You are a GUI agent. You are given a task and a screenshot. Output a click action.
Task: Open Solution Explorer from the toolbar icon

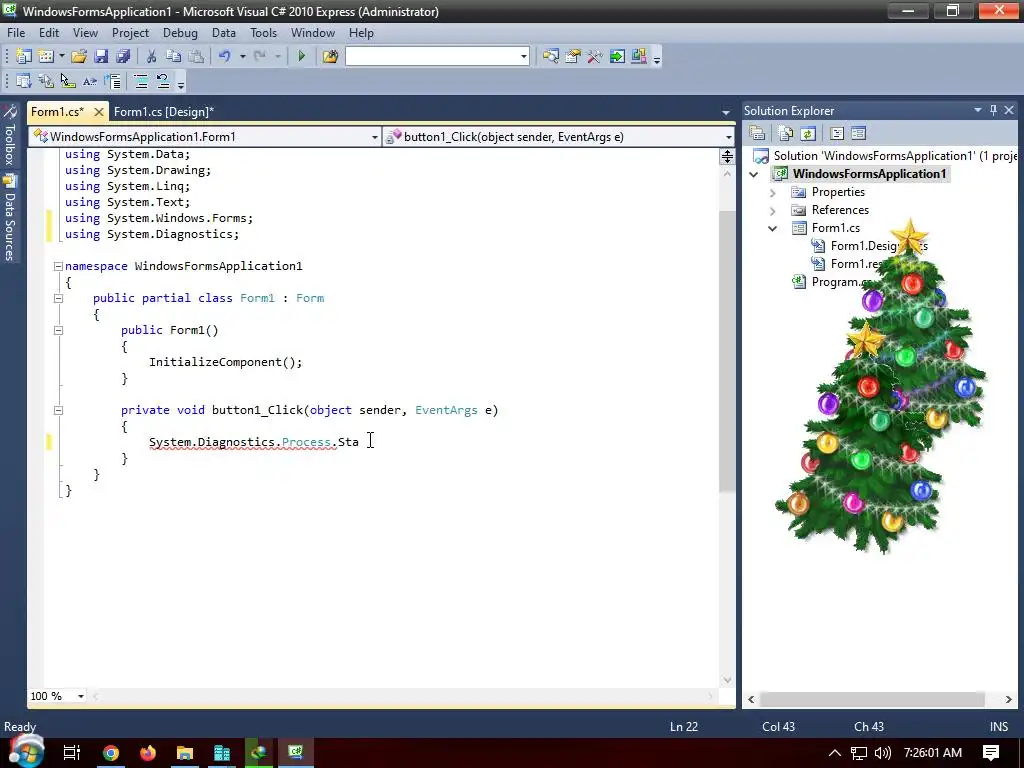pyautogui.click(x=551, y=56)
